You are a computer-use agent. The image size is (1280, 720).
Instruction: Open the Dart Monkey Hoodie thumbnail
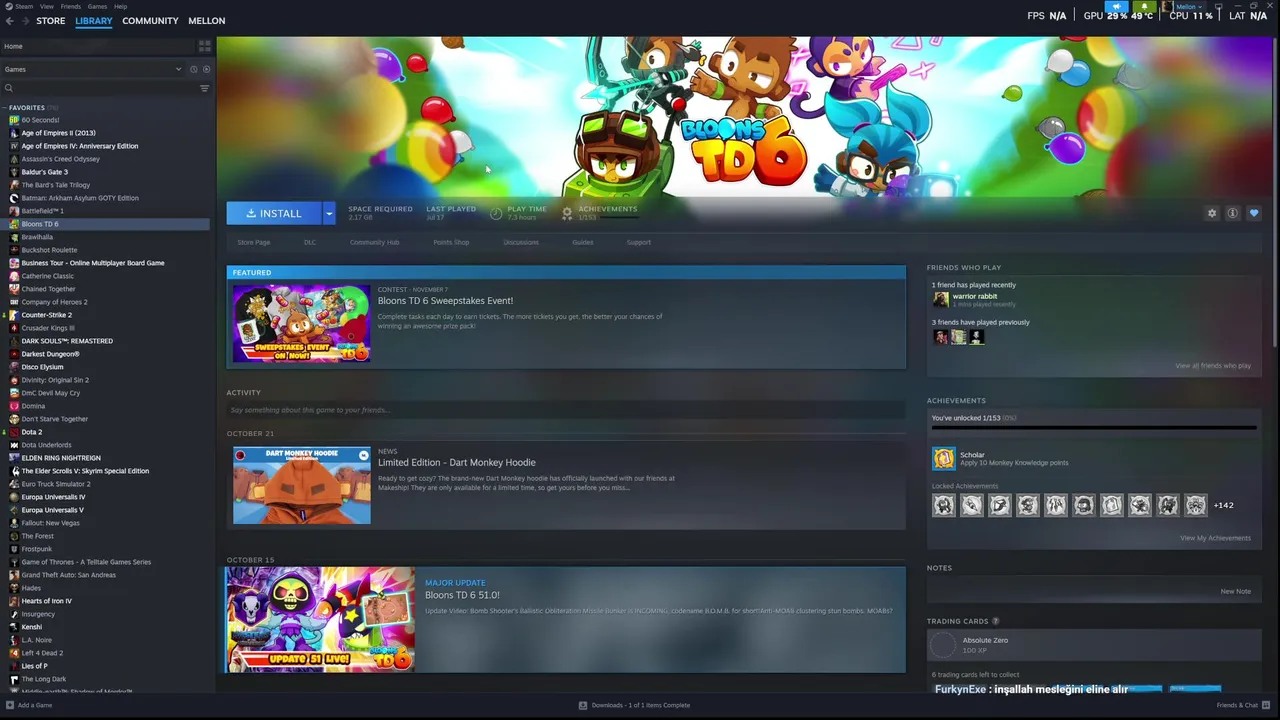tap(302, 485)
